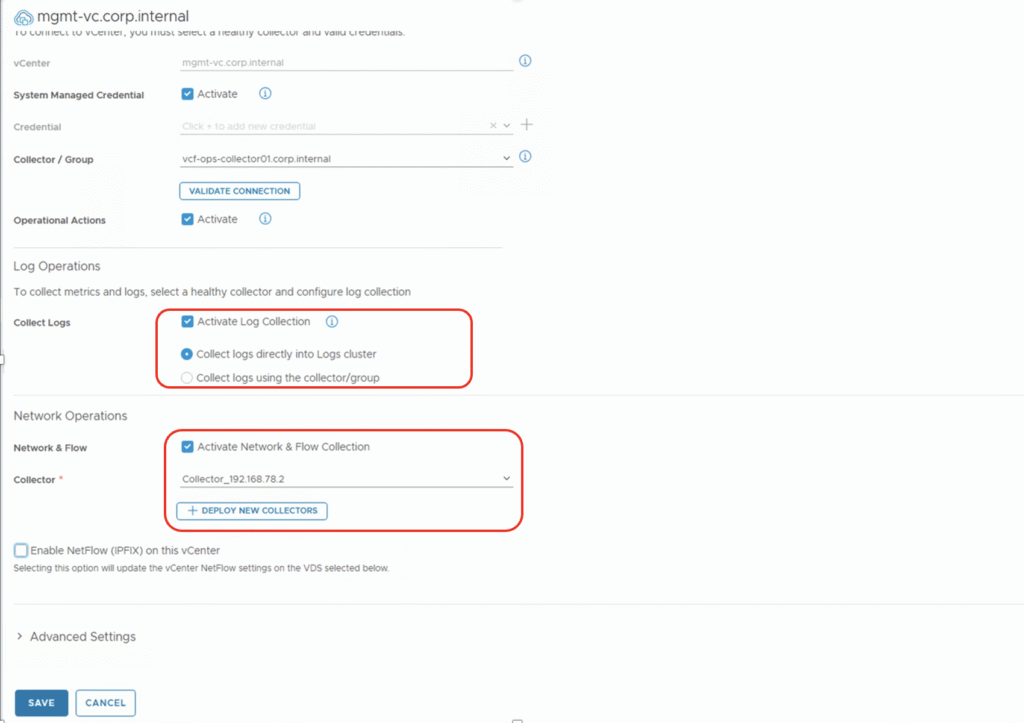Click info icon beside vCenter field
Image resolution: width=1024 pixels, height=723 pixels.
click(x=525, y=61)
